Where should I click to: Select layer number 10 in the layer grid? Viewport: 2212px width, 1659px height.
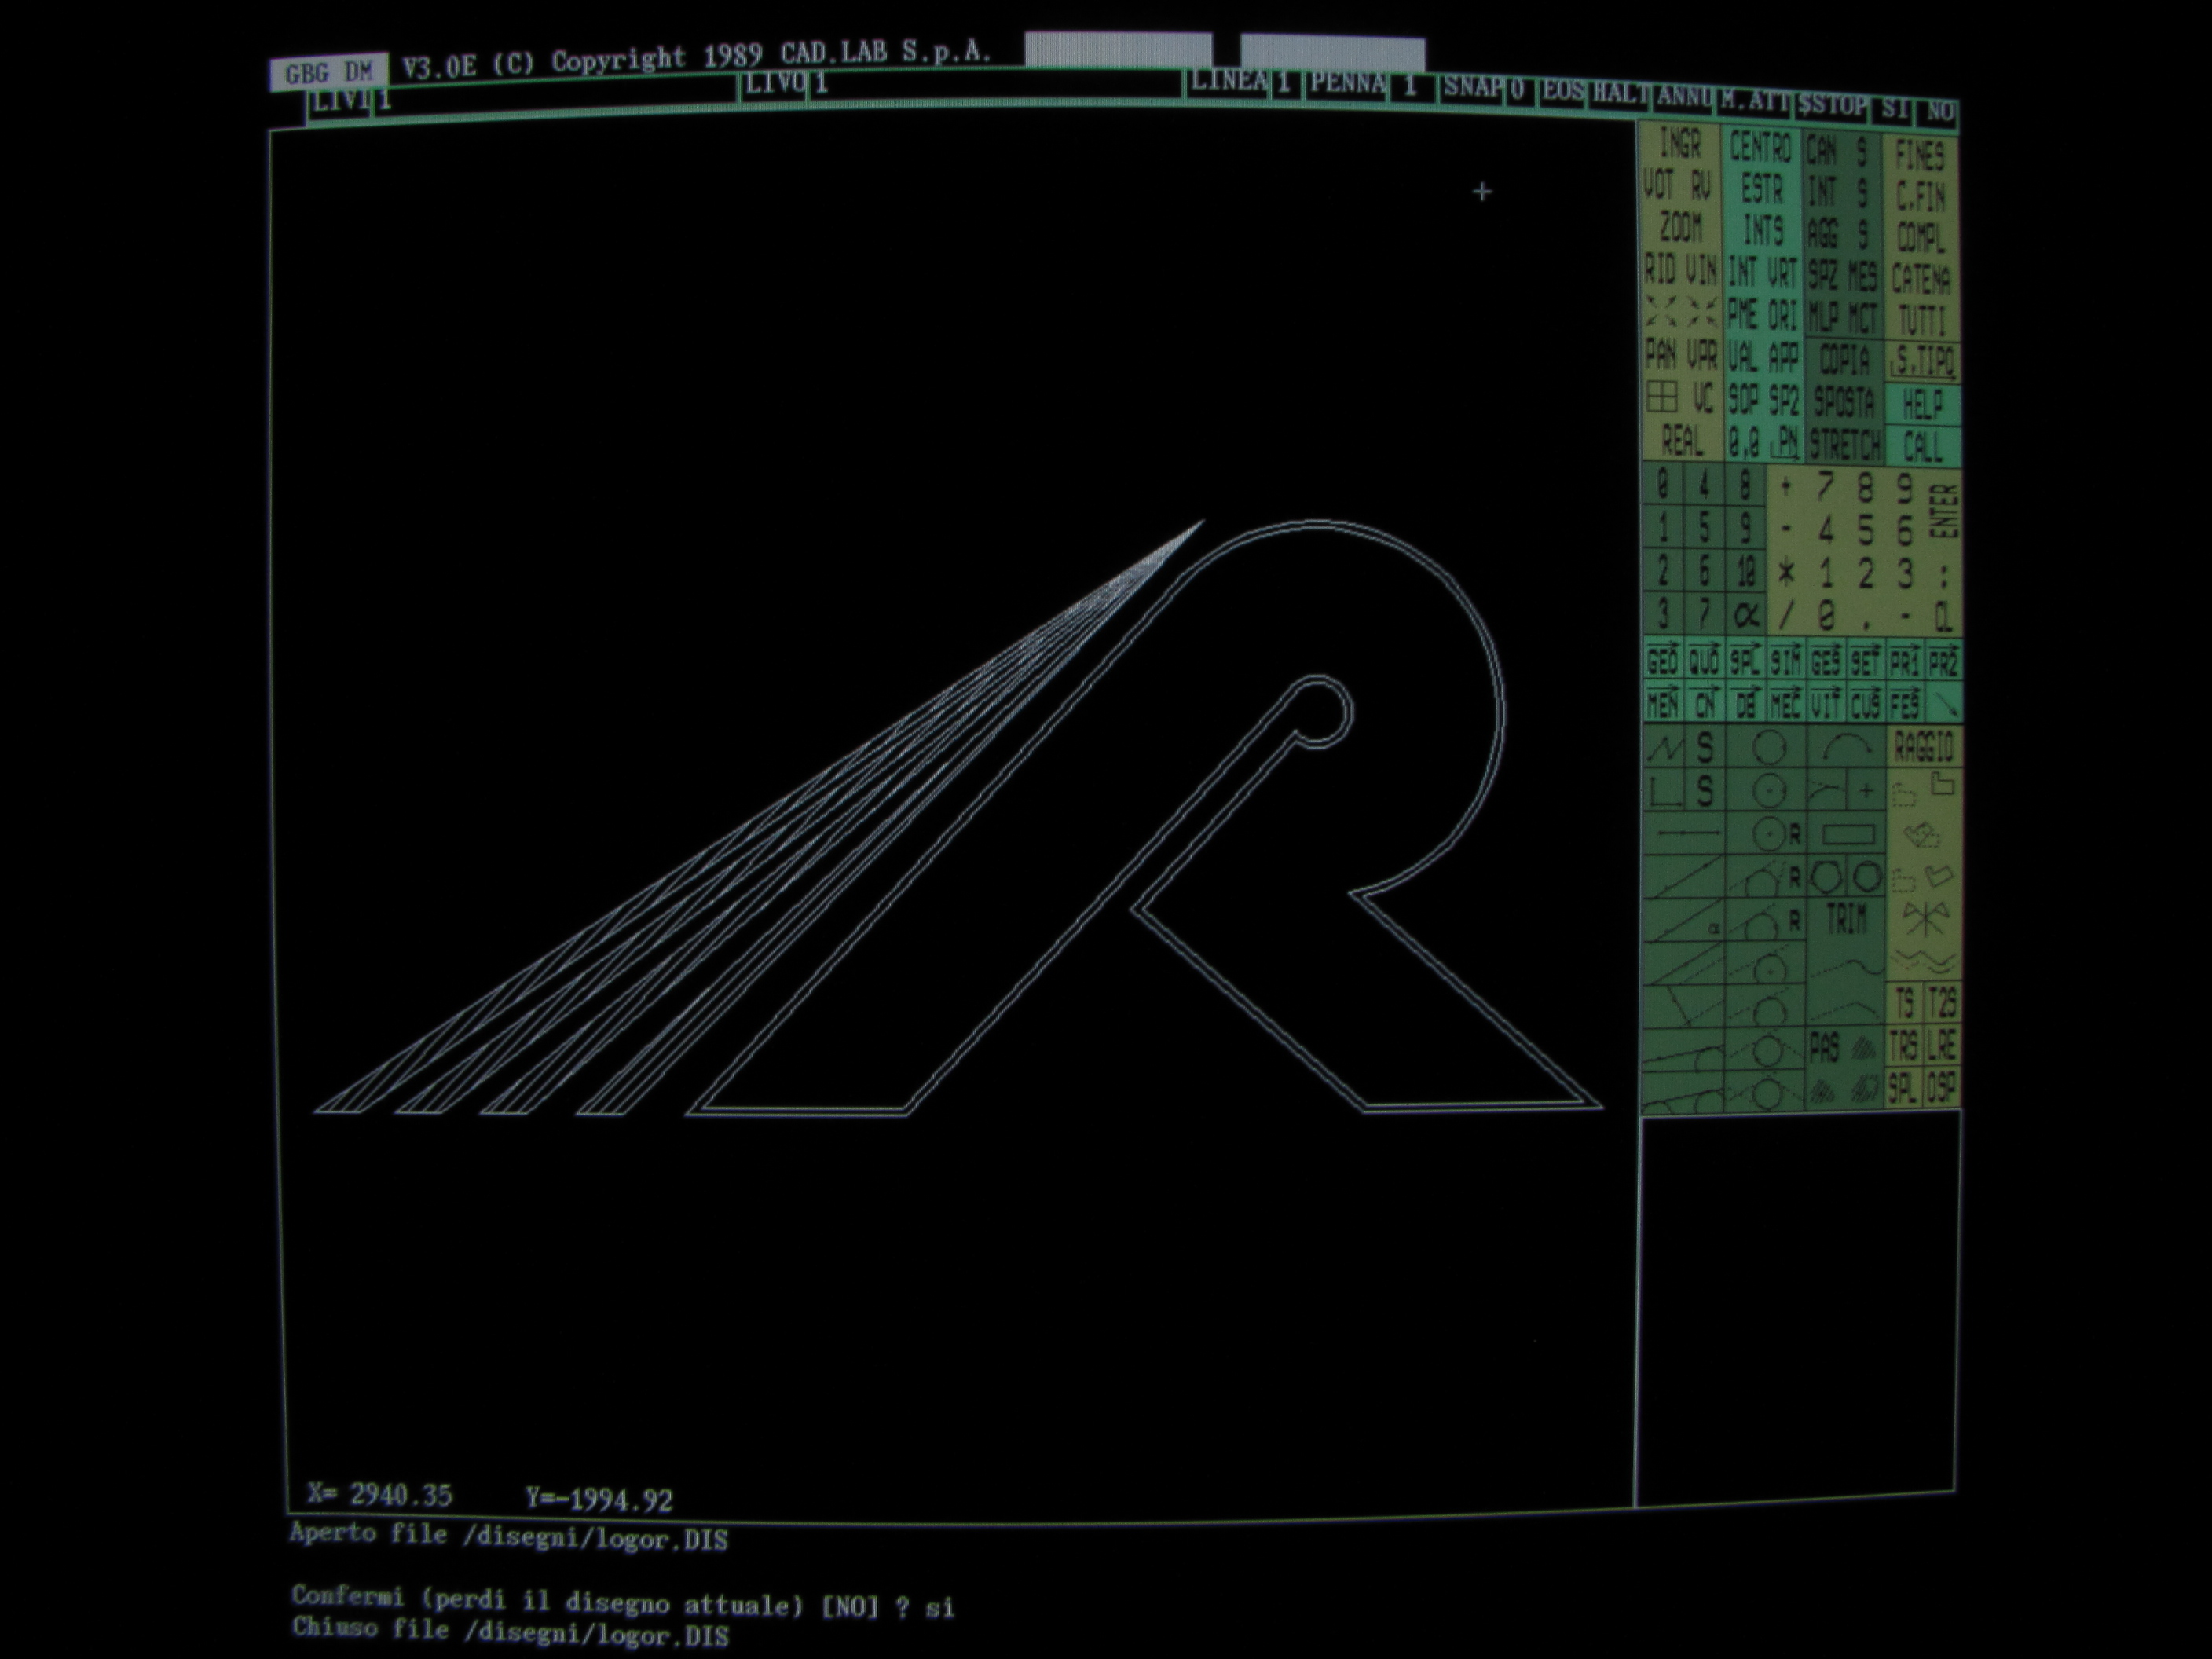(1747, 572)
